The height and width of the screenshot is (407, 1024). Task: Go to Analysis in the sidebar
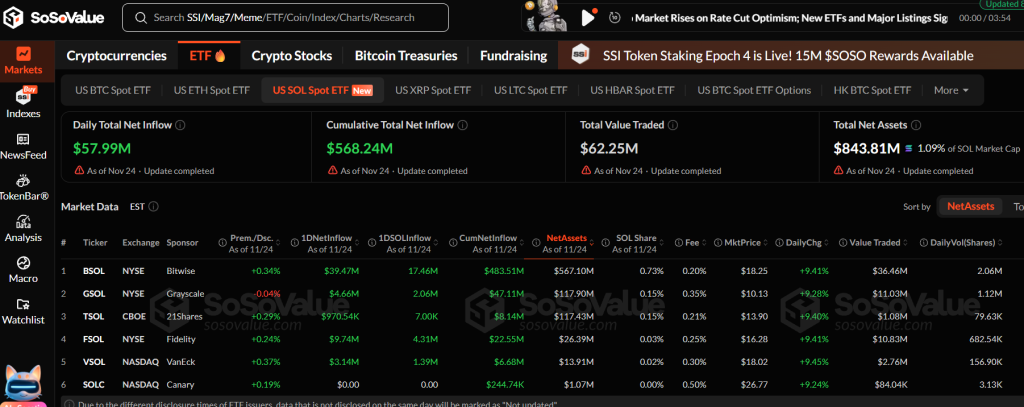23,227
